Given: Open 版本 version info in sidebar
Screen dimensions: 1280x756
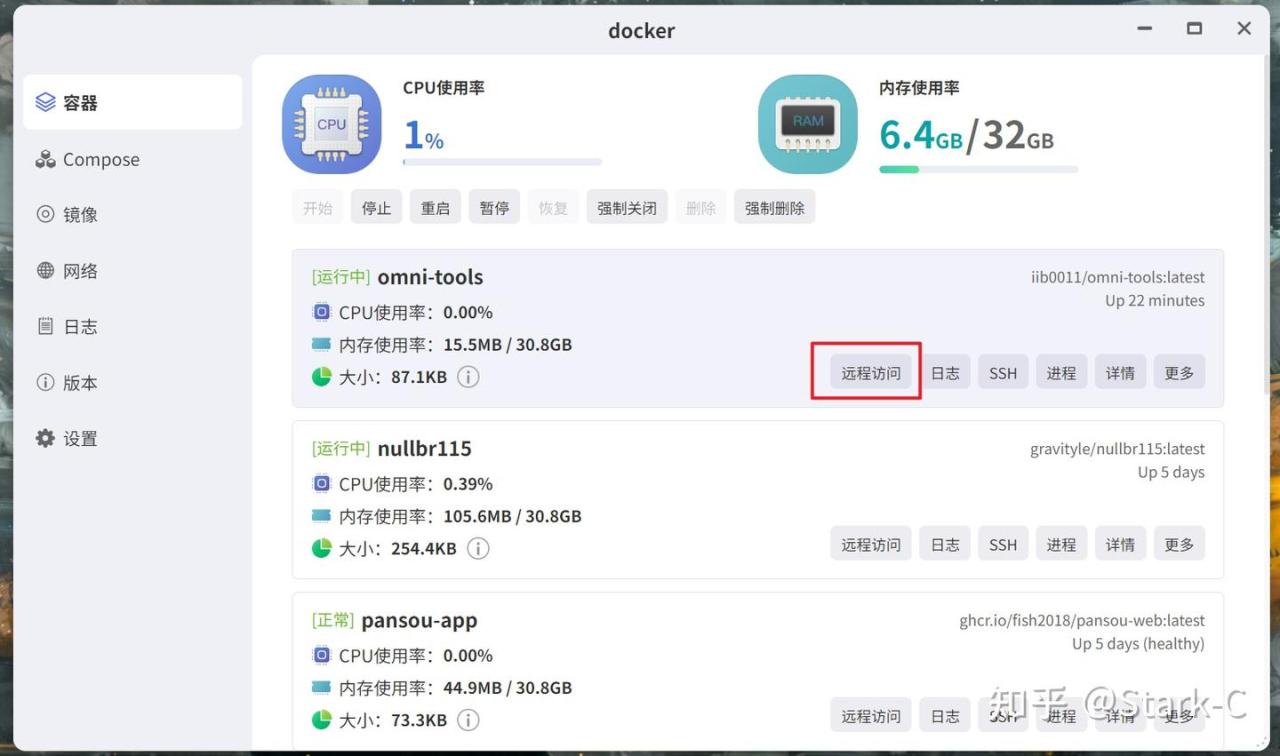Looking at the screenshot, I should [x=68, y=382].
